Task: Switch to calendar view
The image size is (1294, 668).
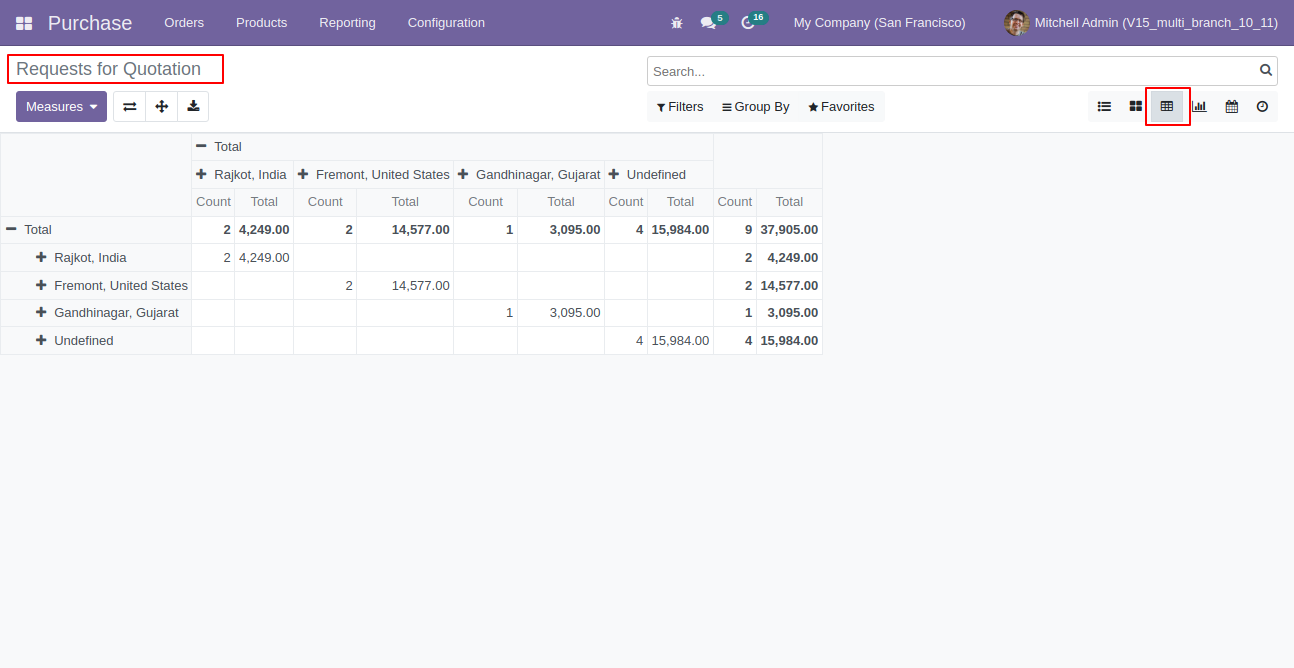Action: coord(1231,107)
